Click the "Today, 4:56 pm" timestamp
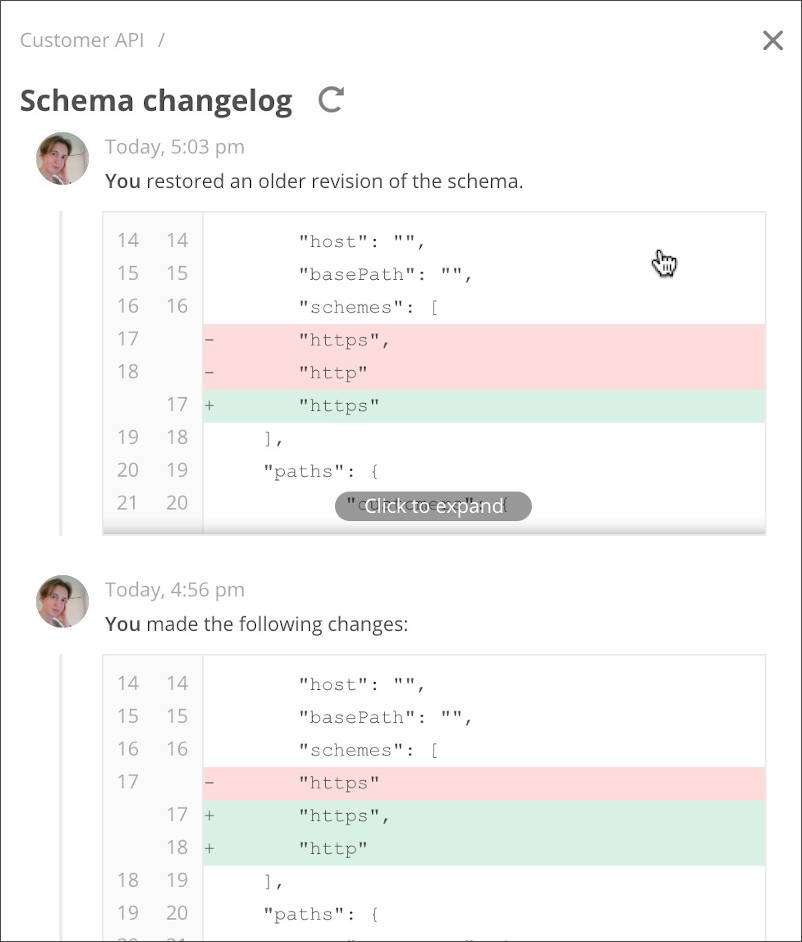The width and height of the screenshot is (802, 942). (x=175, y=589)
